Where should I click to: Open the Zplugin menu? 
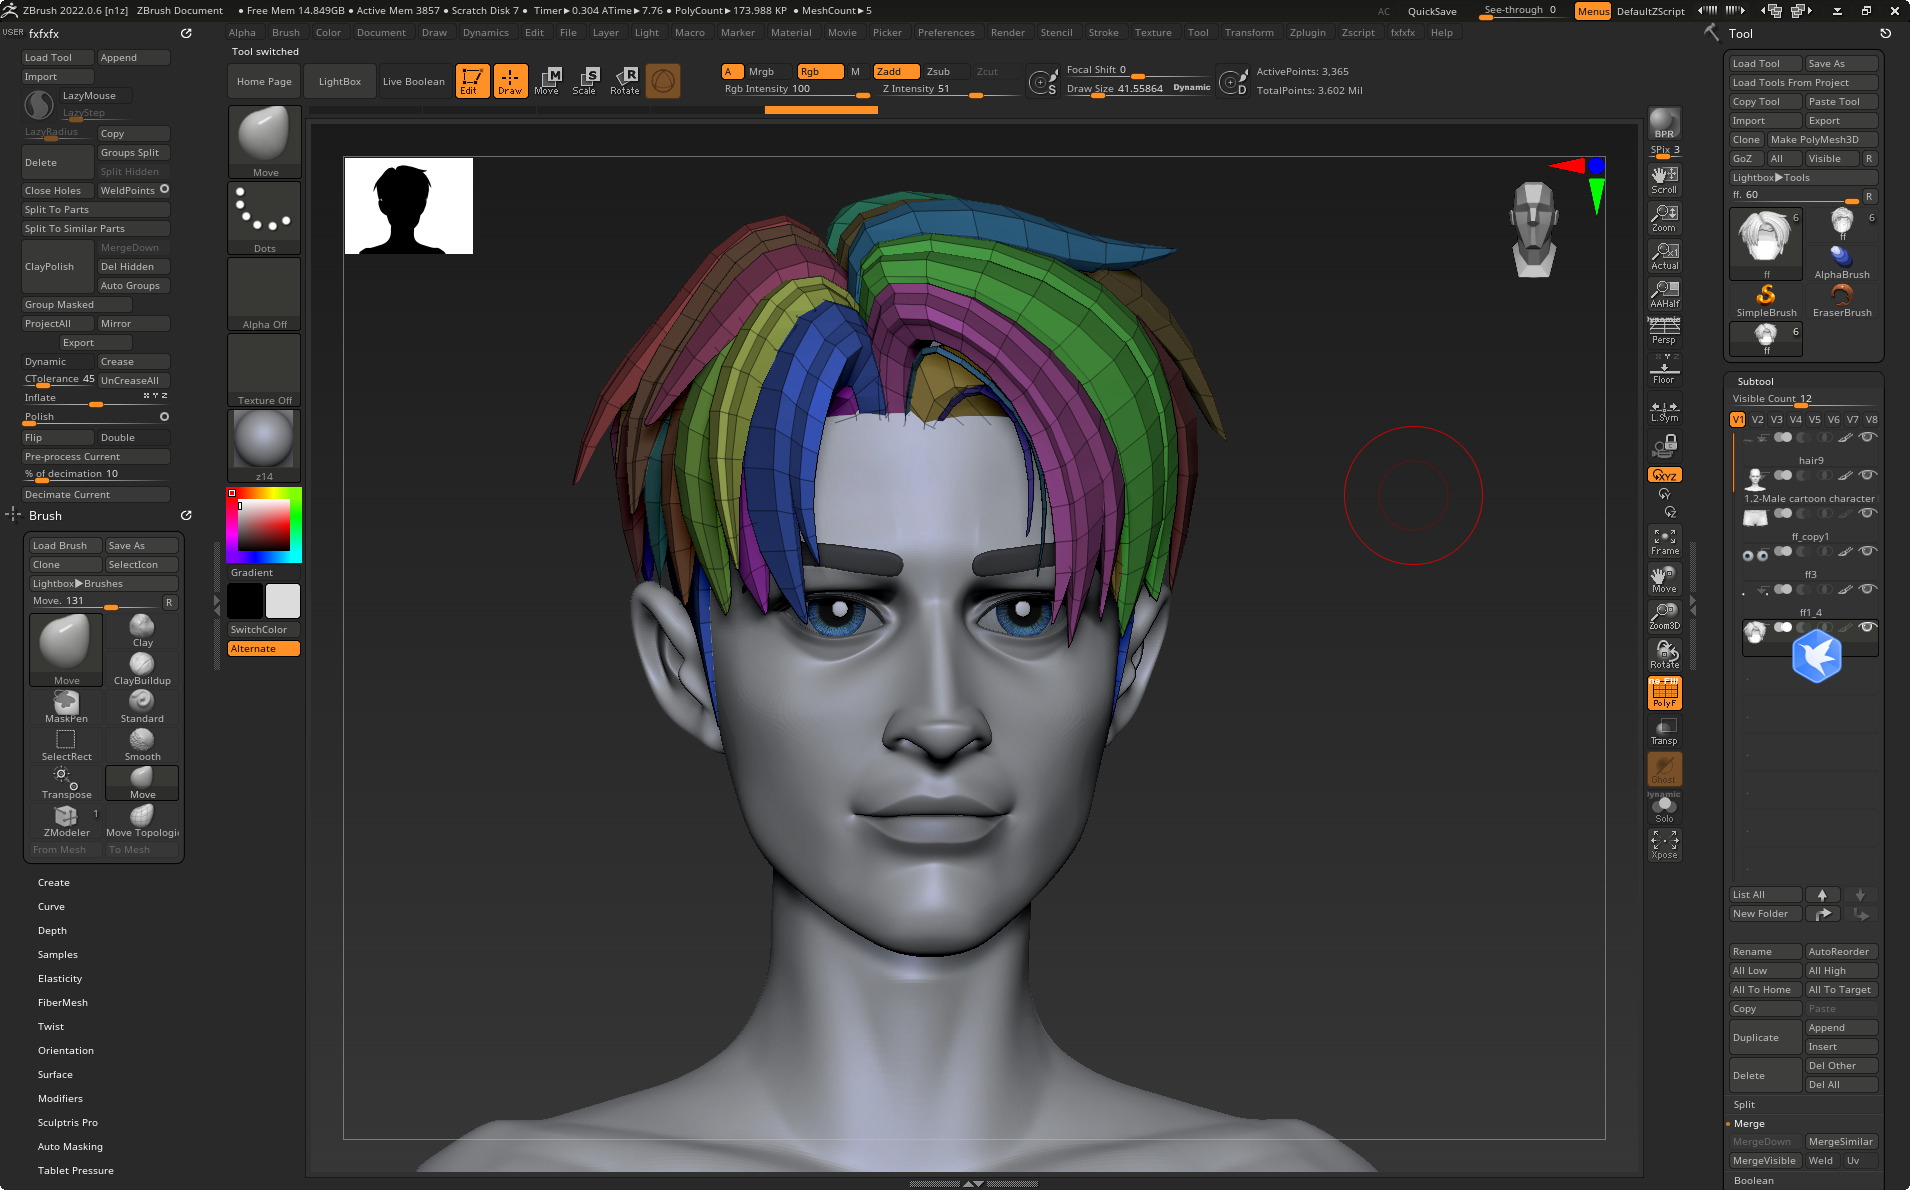point(1307,33)
